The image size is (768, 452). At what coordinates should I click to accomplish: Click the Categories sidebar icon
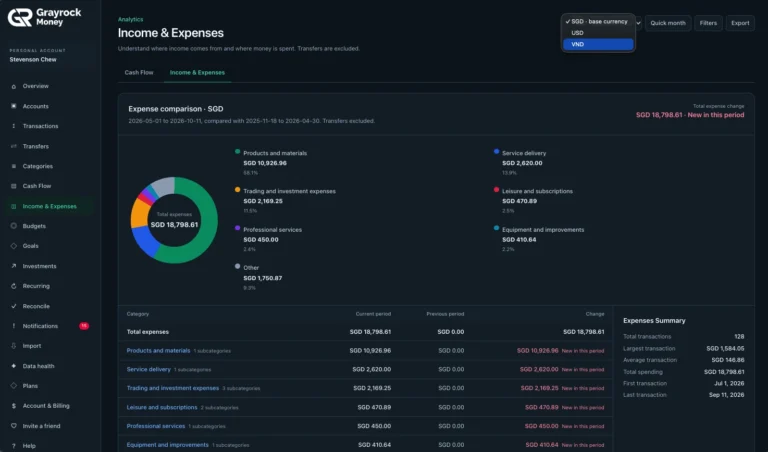pyautogui.click(x=14, y=166)
